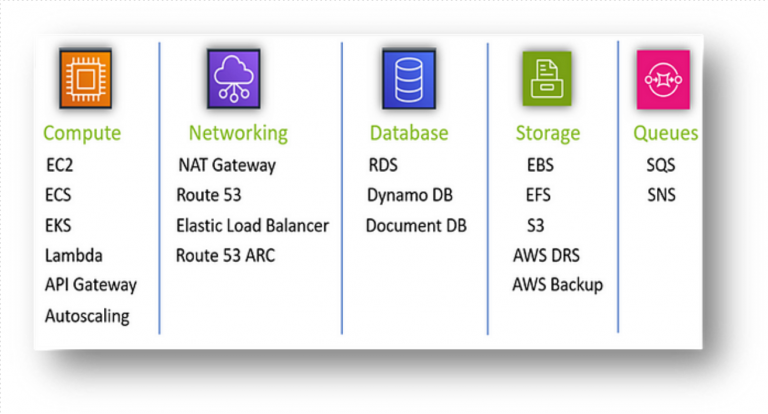
Task: Click AWS Backup in Storage list
Action: click(557, 285)
